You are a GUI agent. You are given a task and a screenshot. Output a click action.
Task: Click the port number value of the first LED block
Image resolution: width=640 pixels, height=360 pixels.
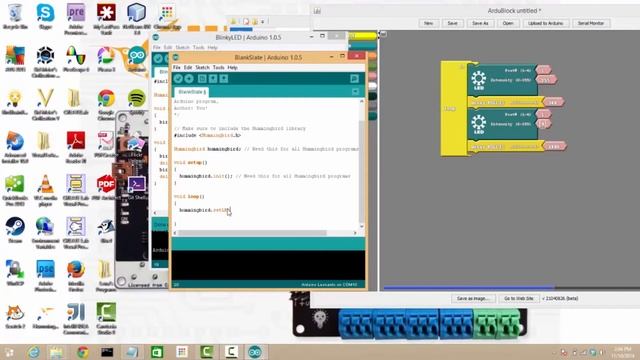543,70
